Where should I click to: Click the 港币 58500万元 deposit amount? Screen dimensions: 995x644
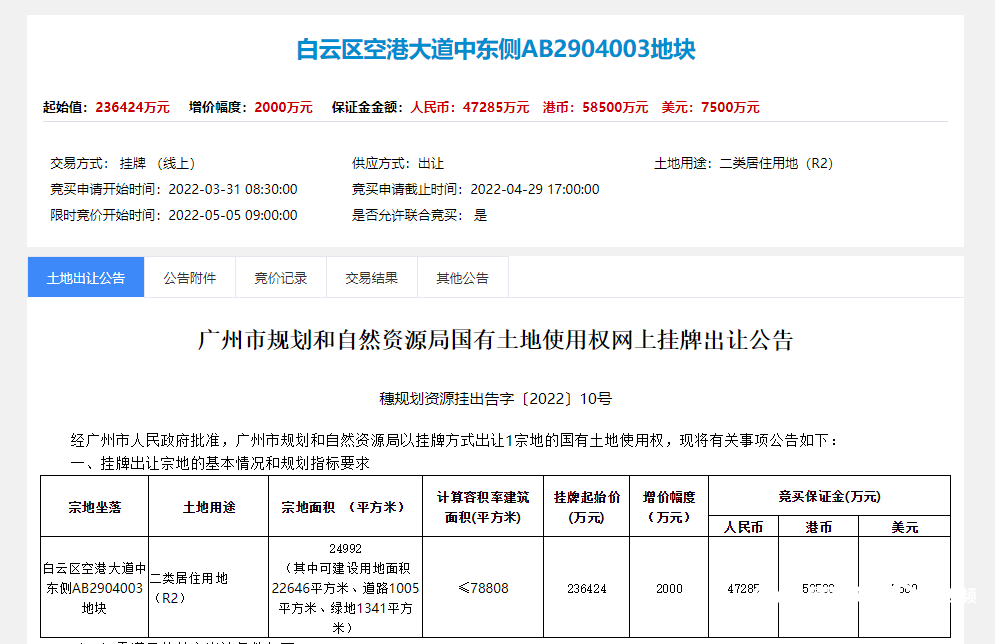[595, 107]
